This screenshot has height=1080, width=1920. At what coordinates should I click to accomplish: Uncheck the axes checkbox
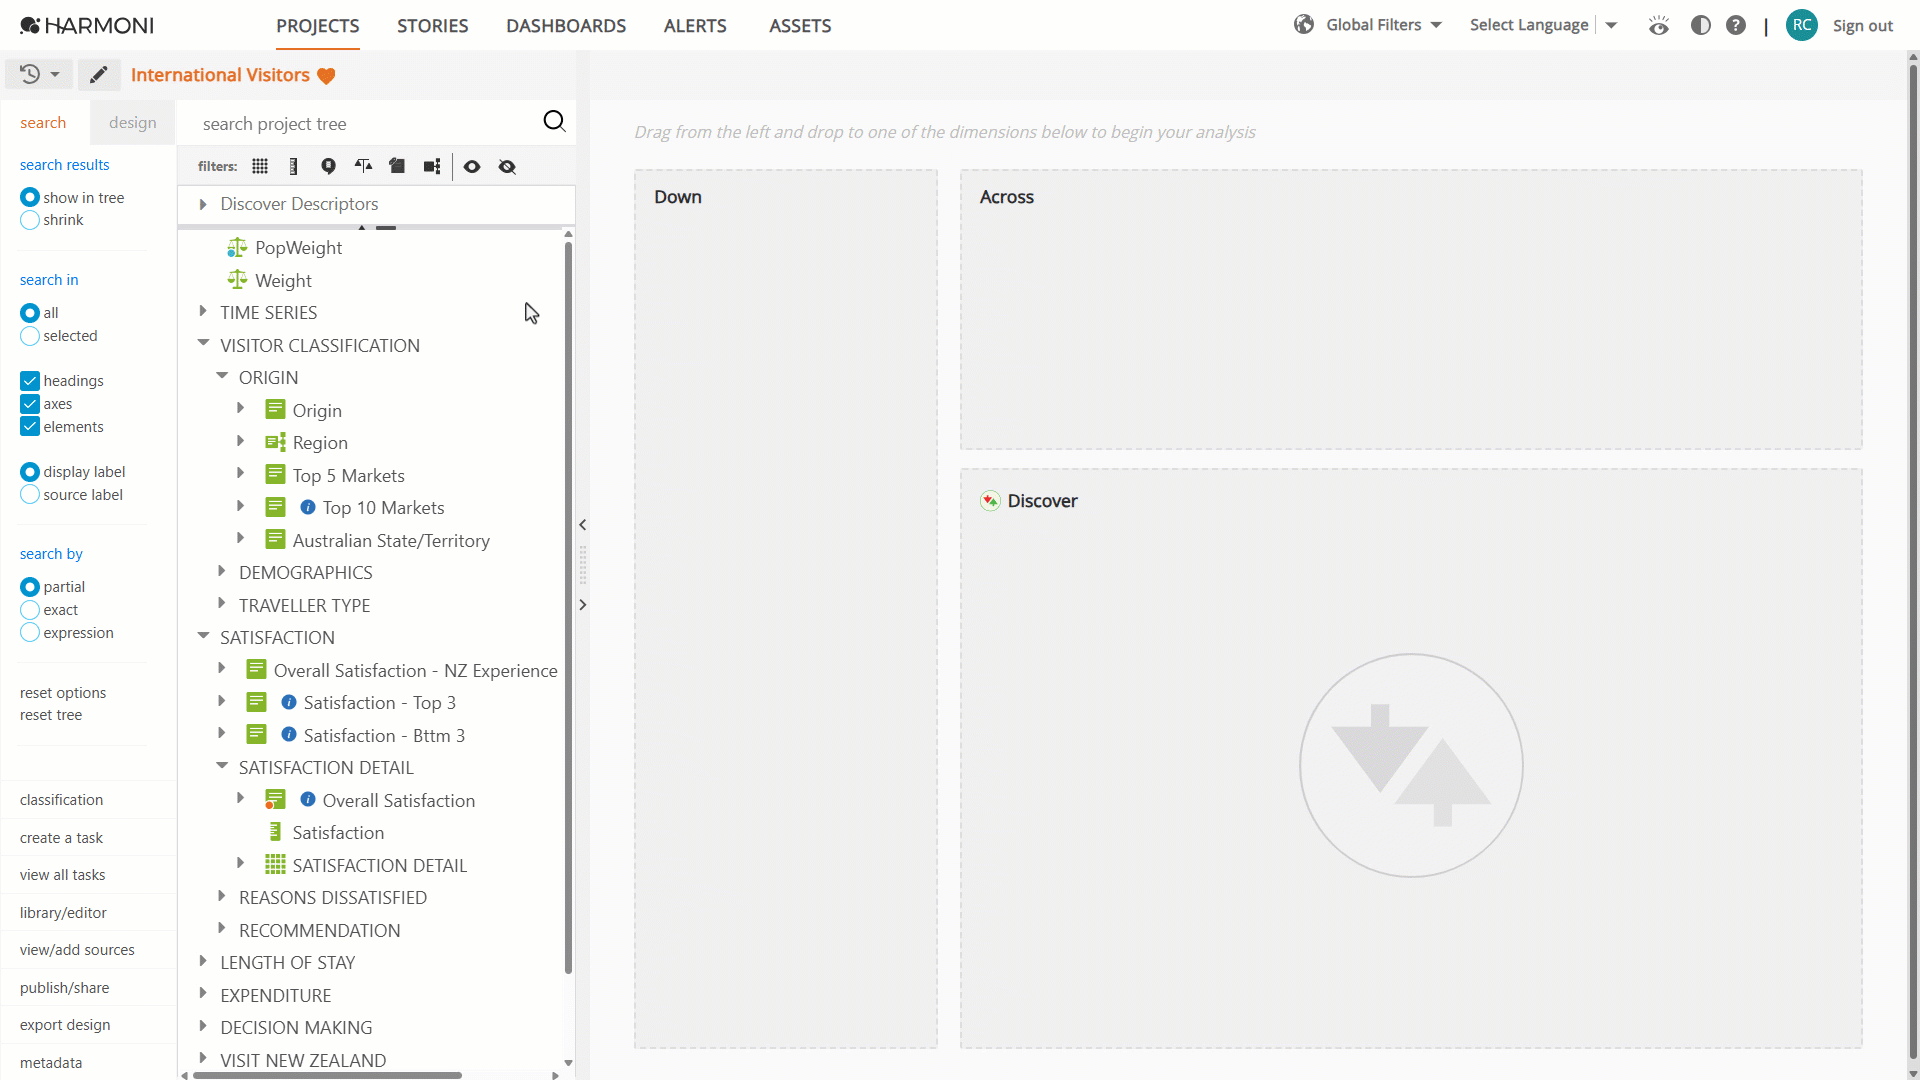(30, 404)
